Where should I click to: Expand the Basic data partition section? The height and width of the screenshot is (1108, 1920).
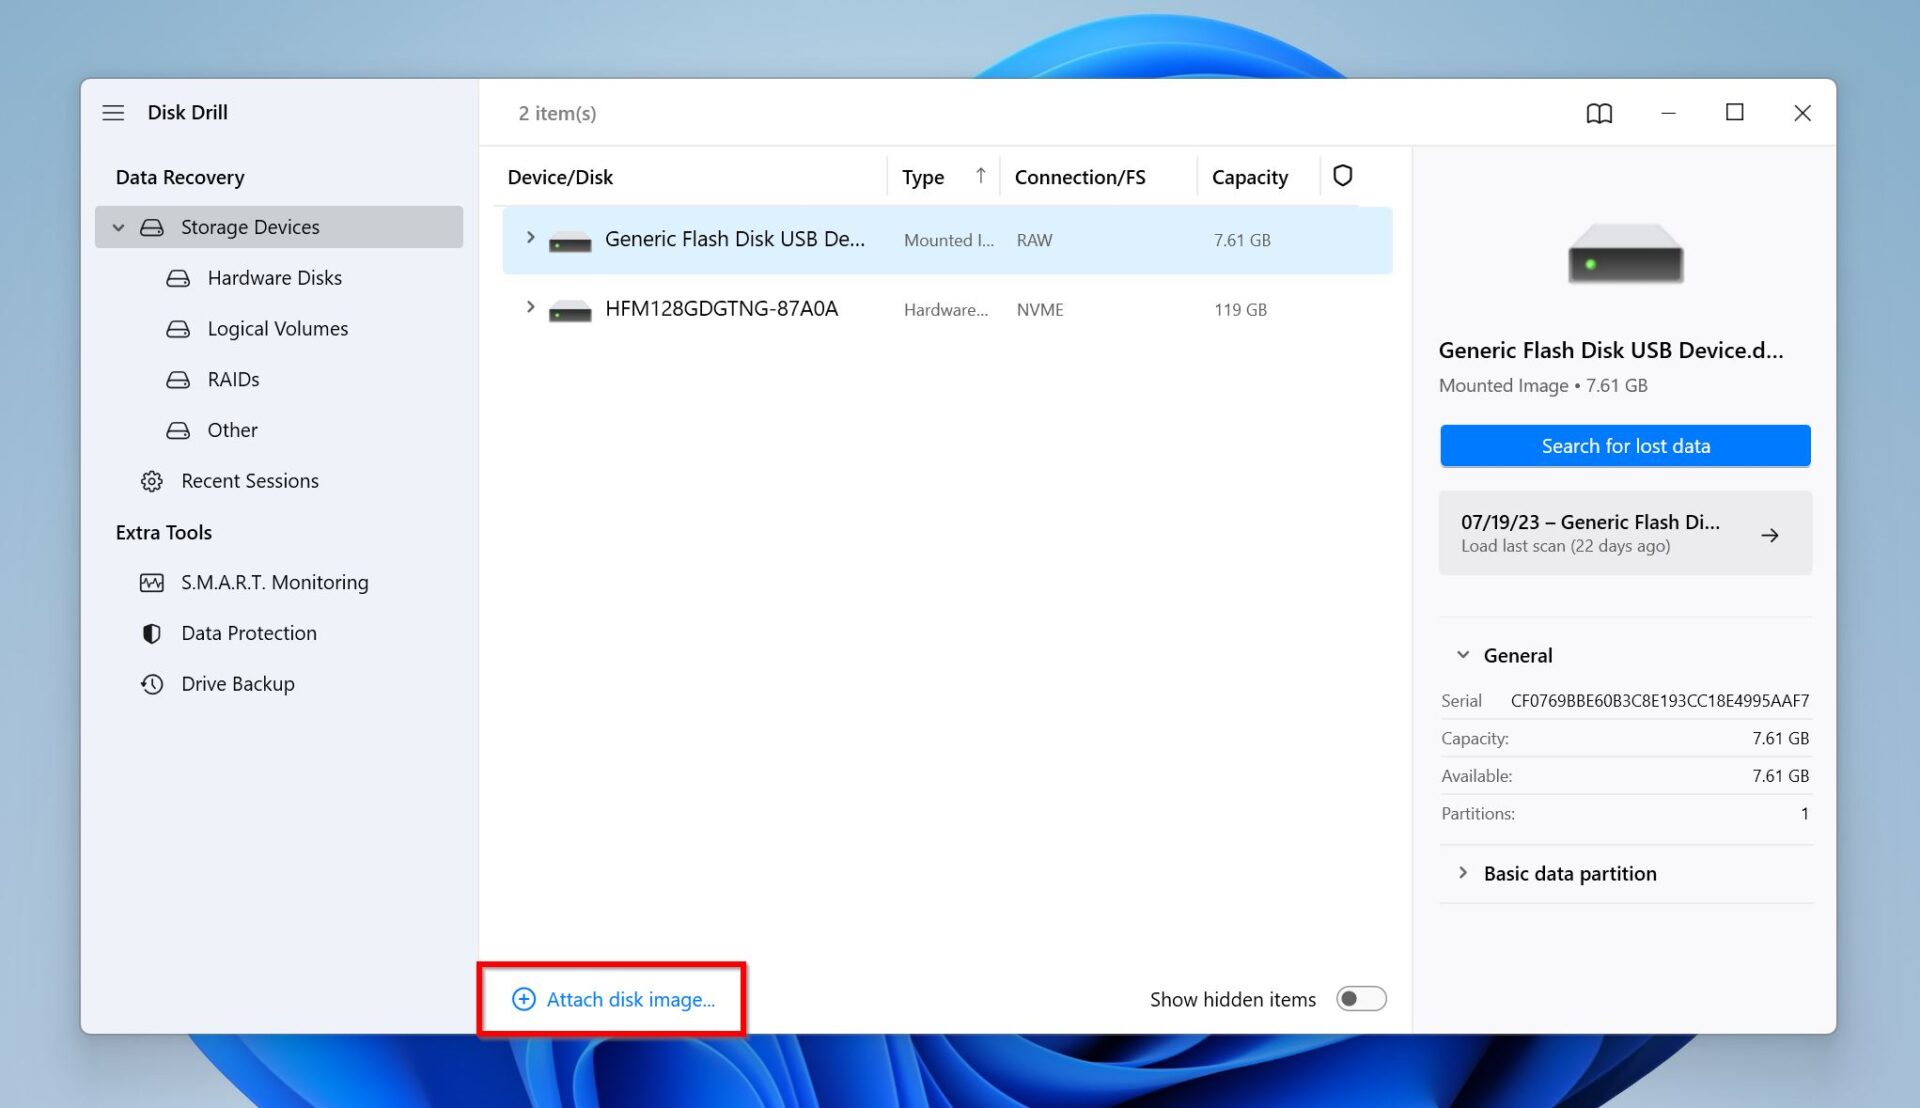(1464, 873)
